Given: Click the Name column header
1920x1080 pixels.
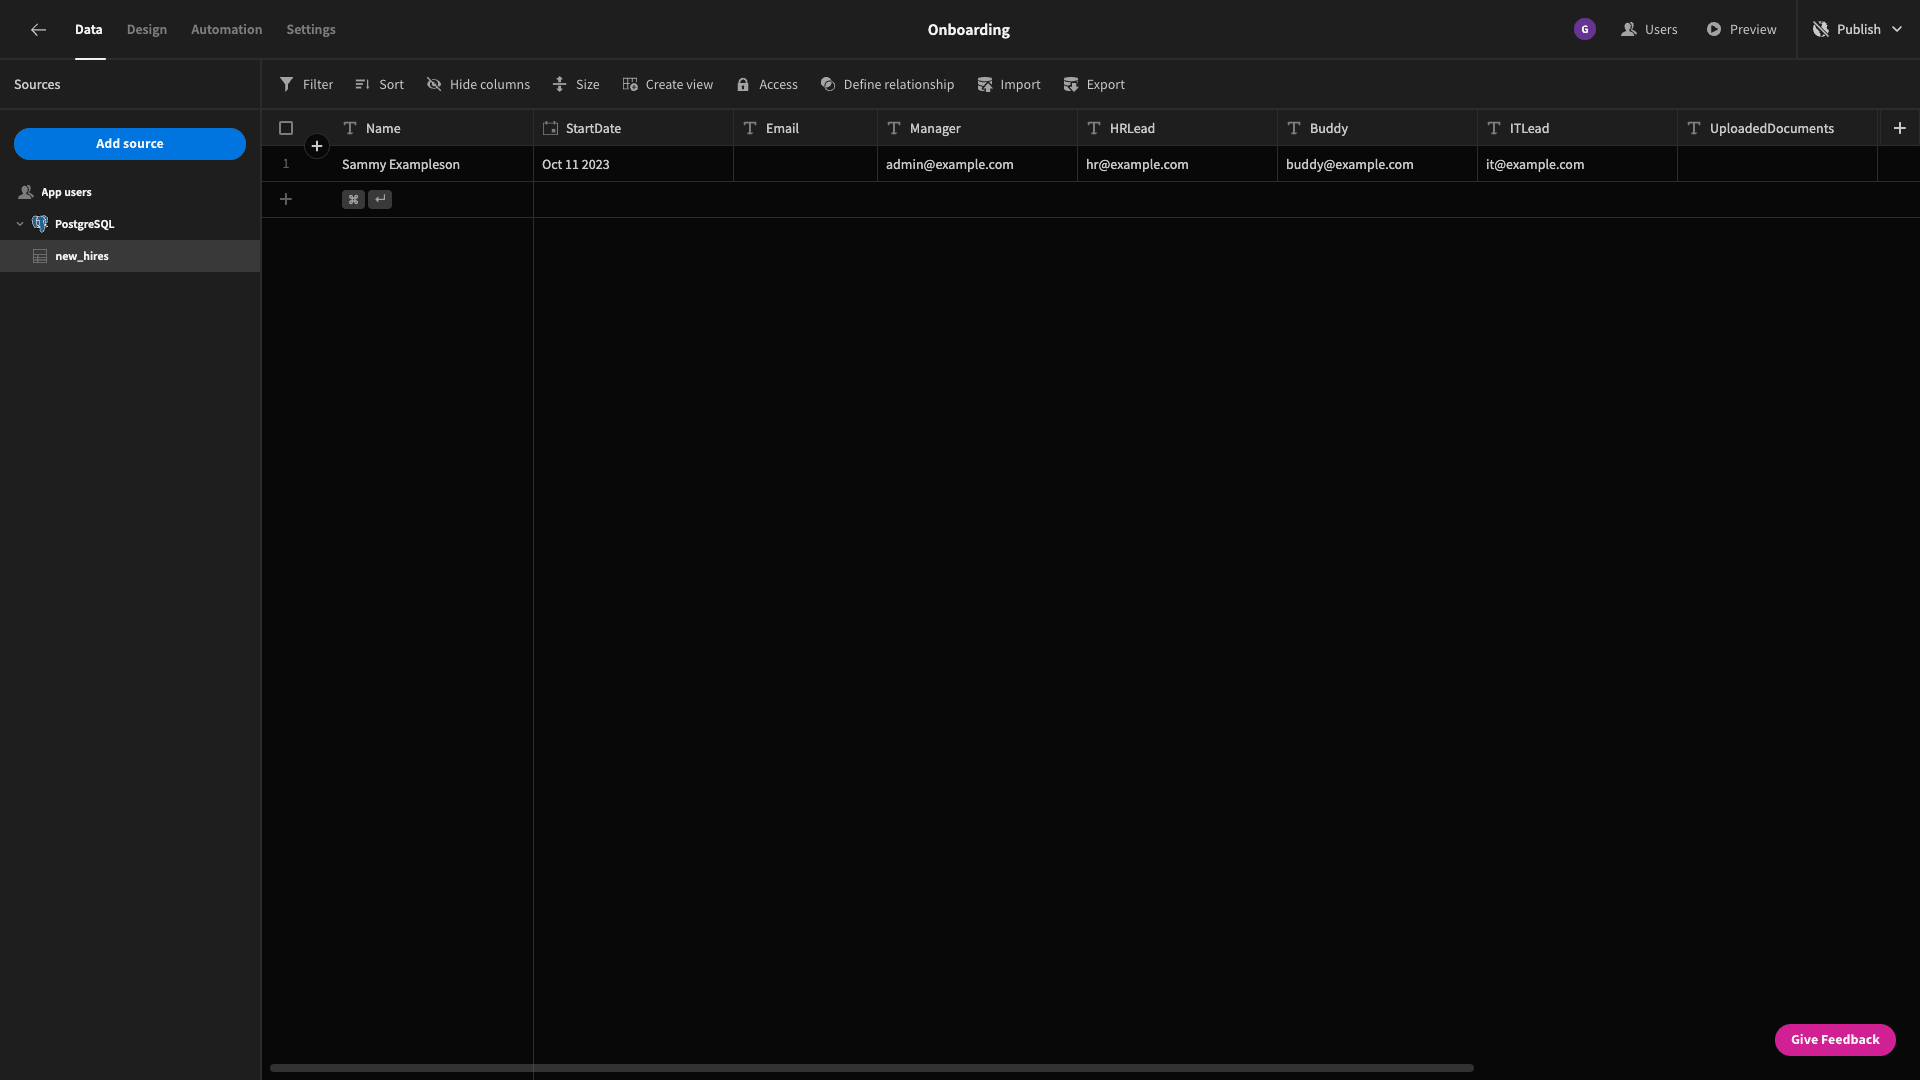Looking at the screenshot, I should tap(433, 128).
